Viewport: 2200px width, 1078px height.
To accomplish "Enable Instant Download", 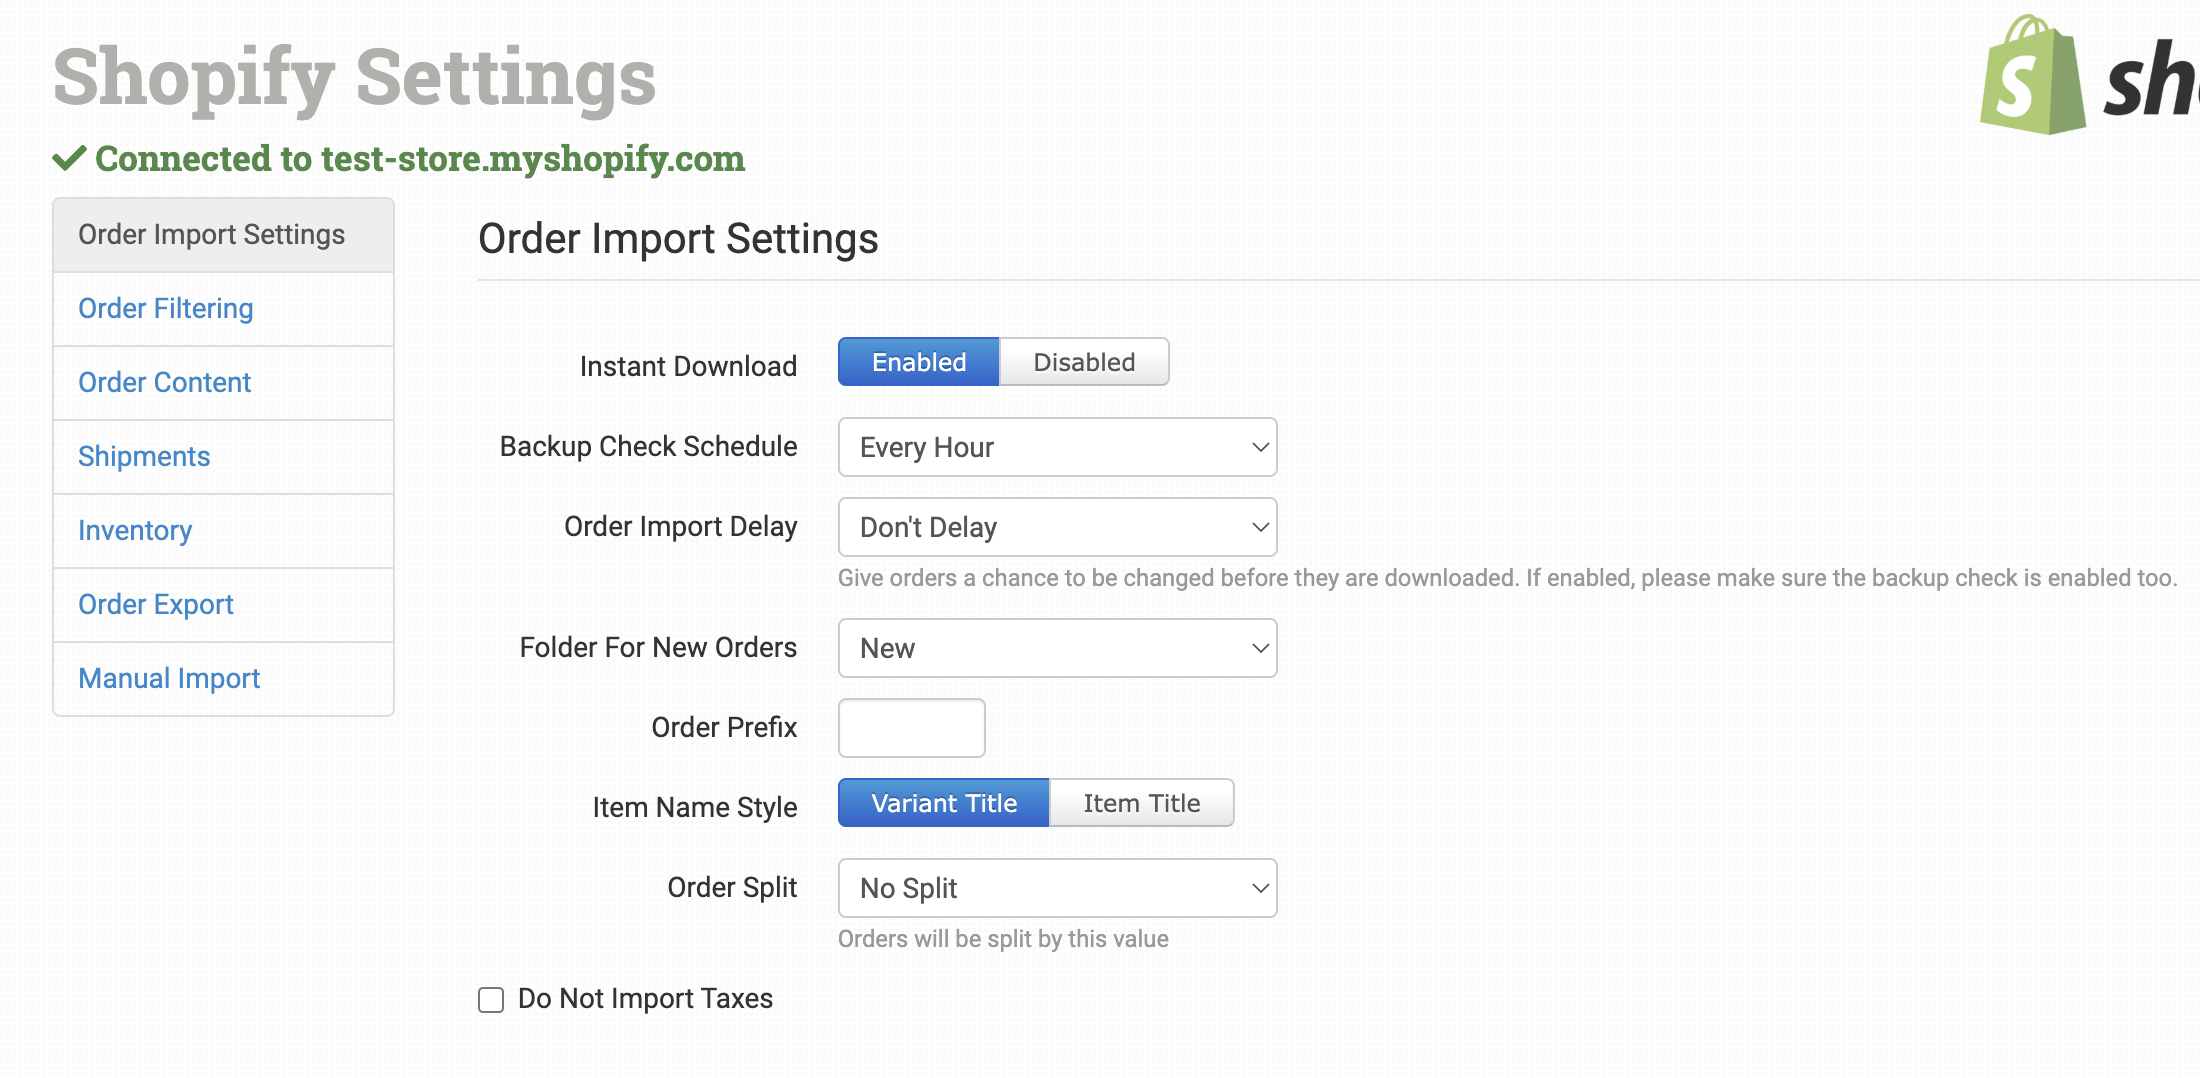I will click(918, 362).
